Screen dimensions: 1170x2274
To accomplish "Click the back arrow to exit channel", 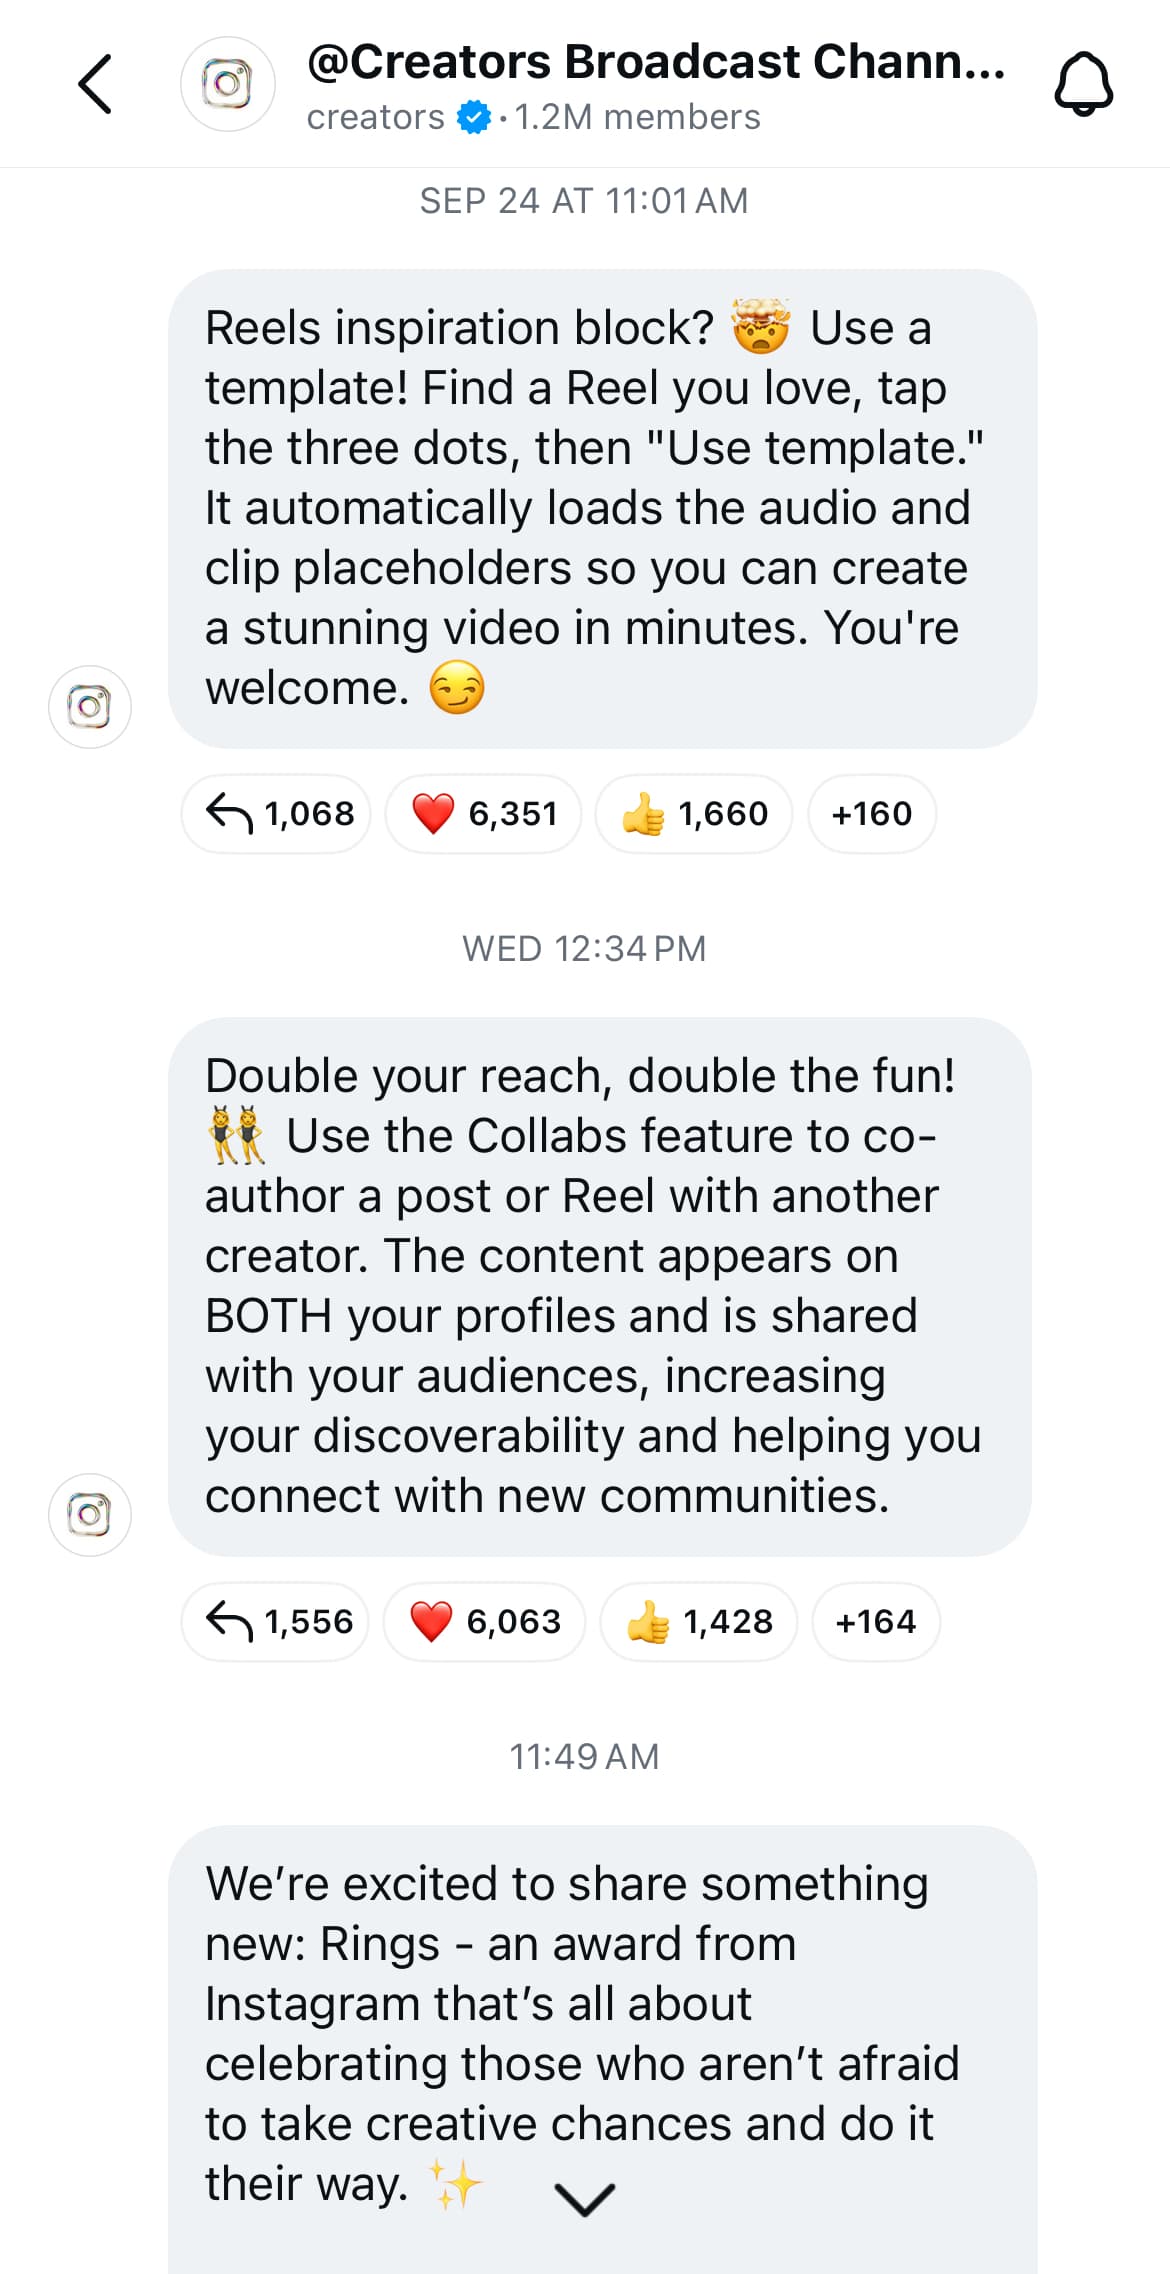I will 95,82.
